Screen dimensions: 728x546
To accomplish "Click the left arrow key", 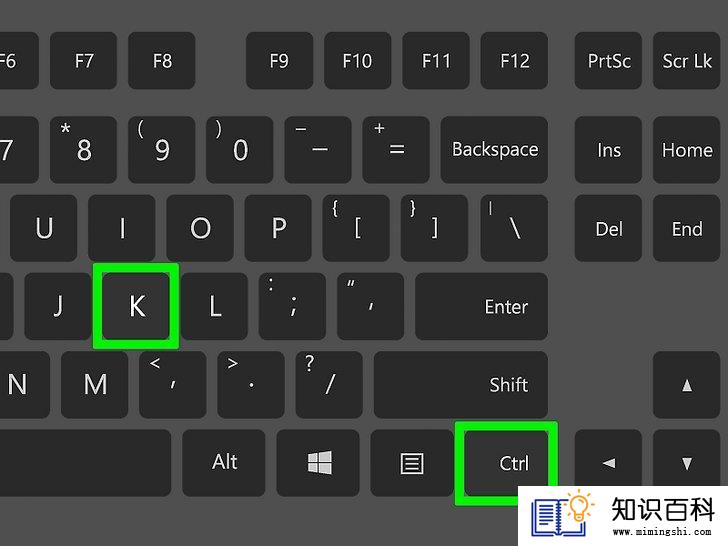I will (x=608, y=463).
